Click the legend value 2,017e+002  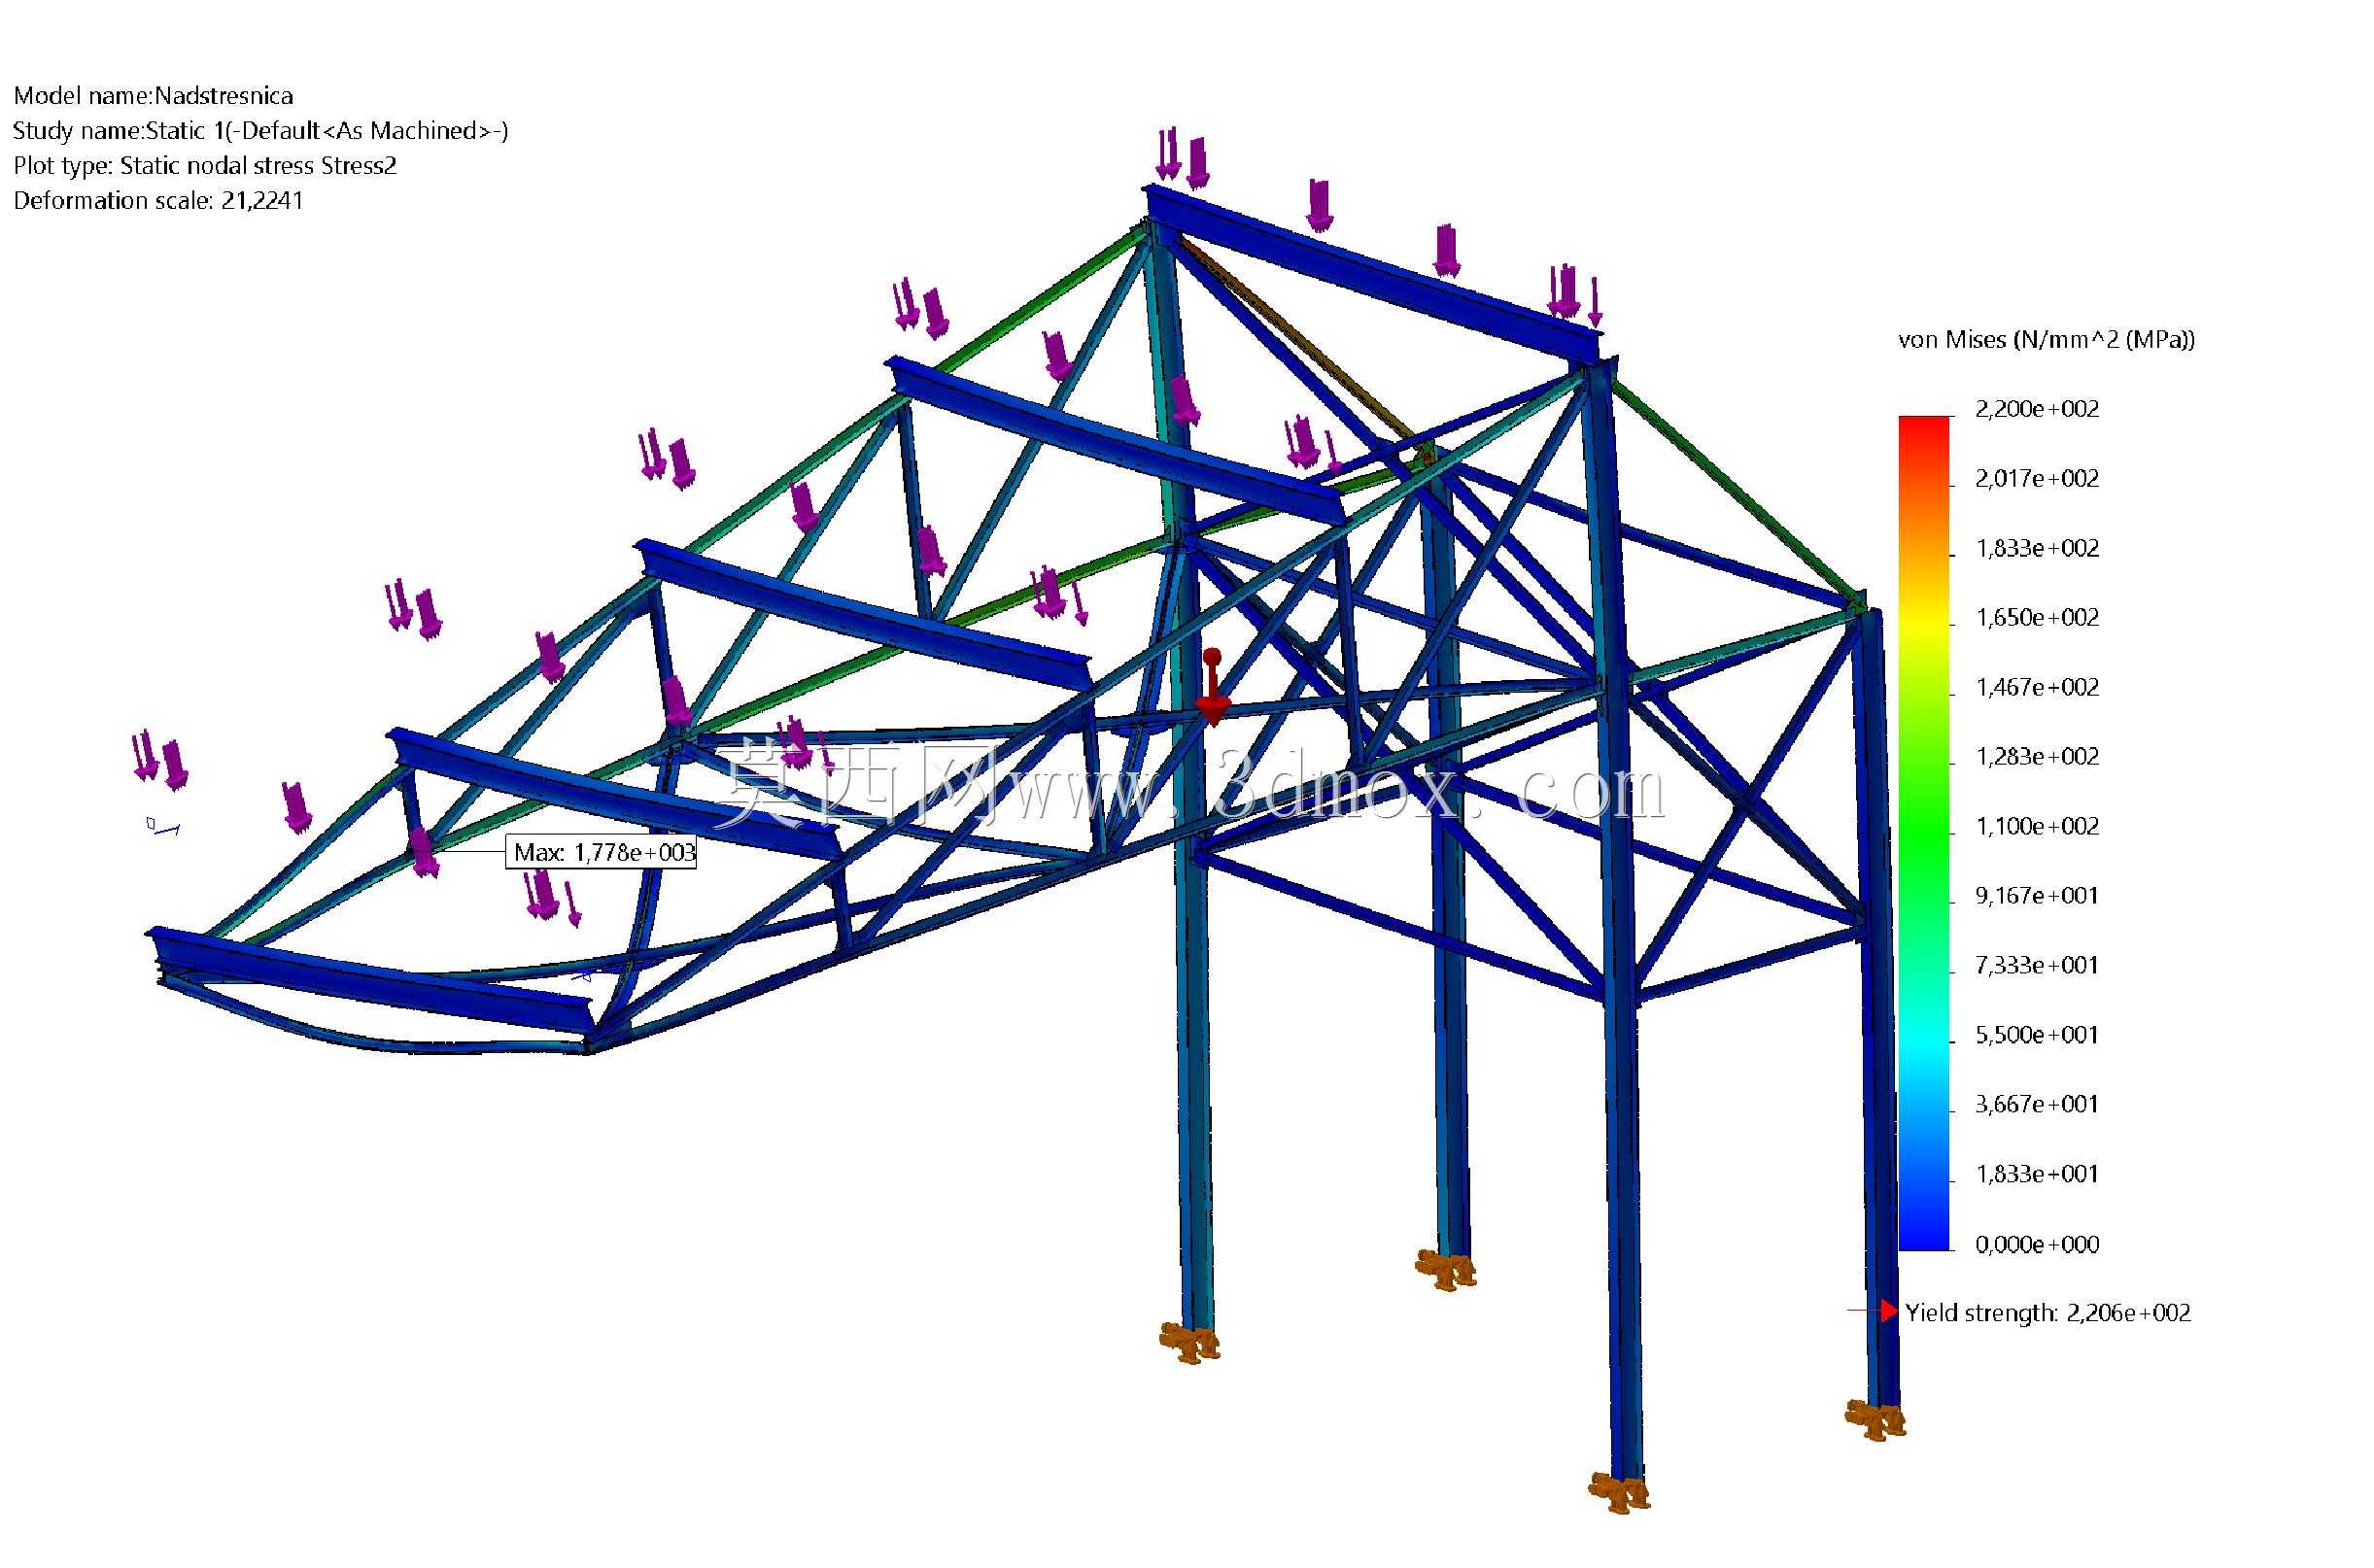tap(2037, 479)
